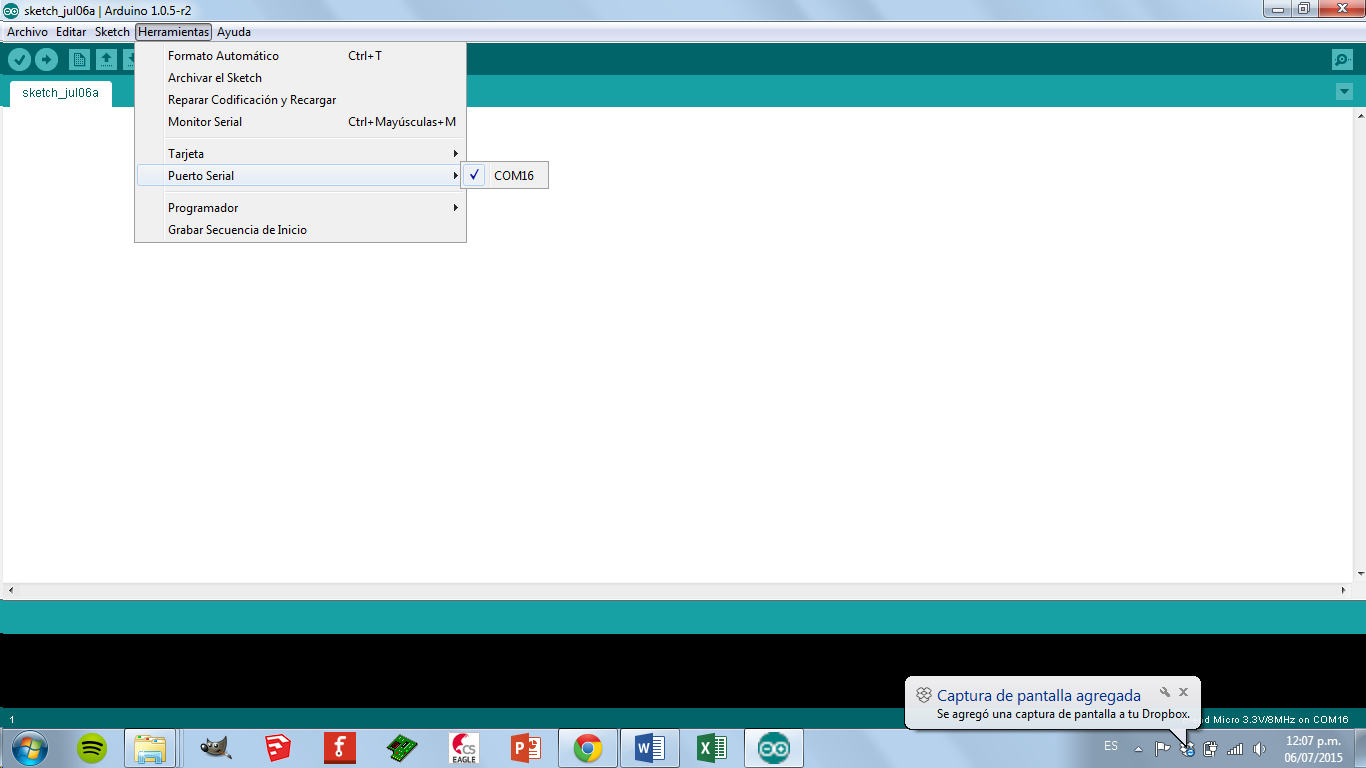Open Spotify from the taskbar
This screenshot has height=768, width=1366.
click(92, 748)
